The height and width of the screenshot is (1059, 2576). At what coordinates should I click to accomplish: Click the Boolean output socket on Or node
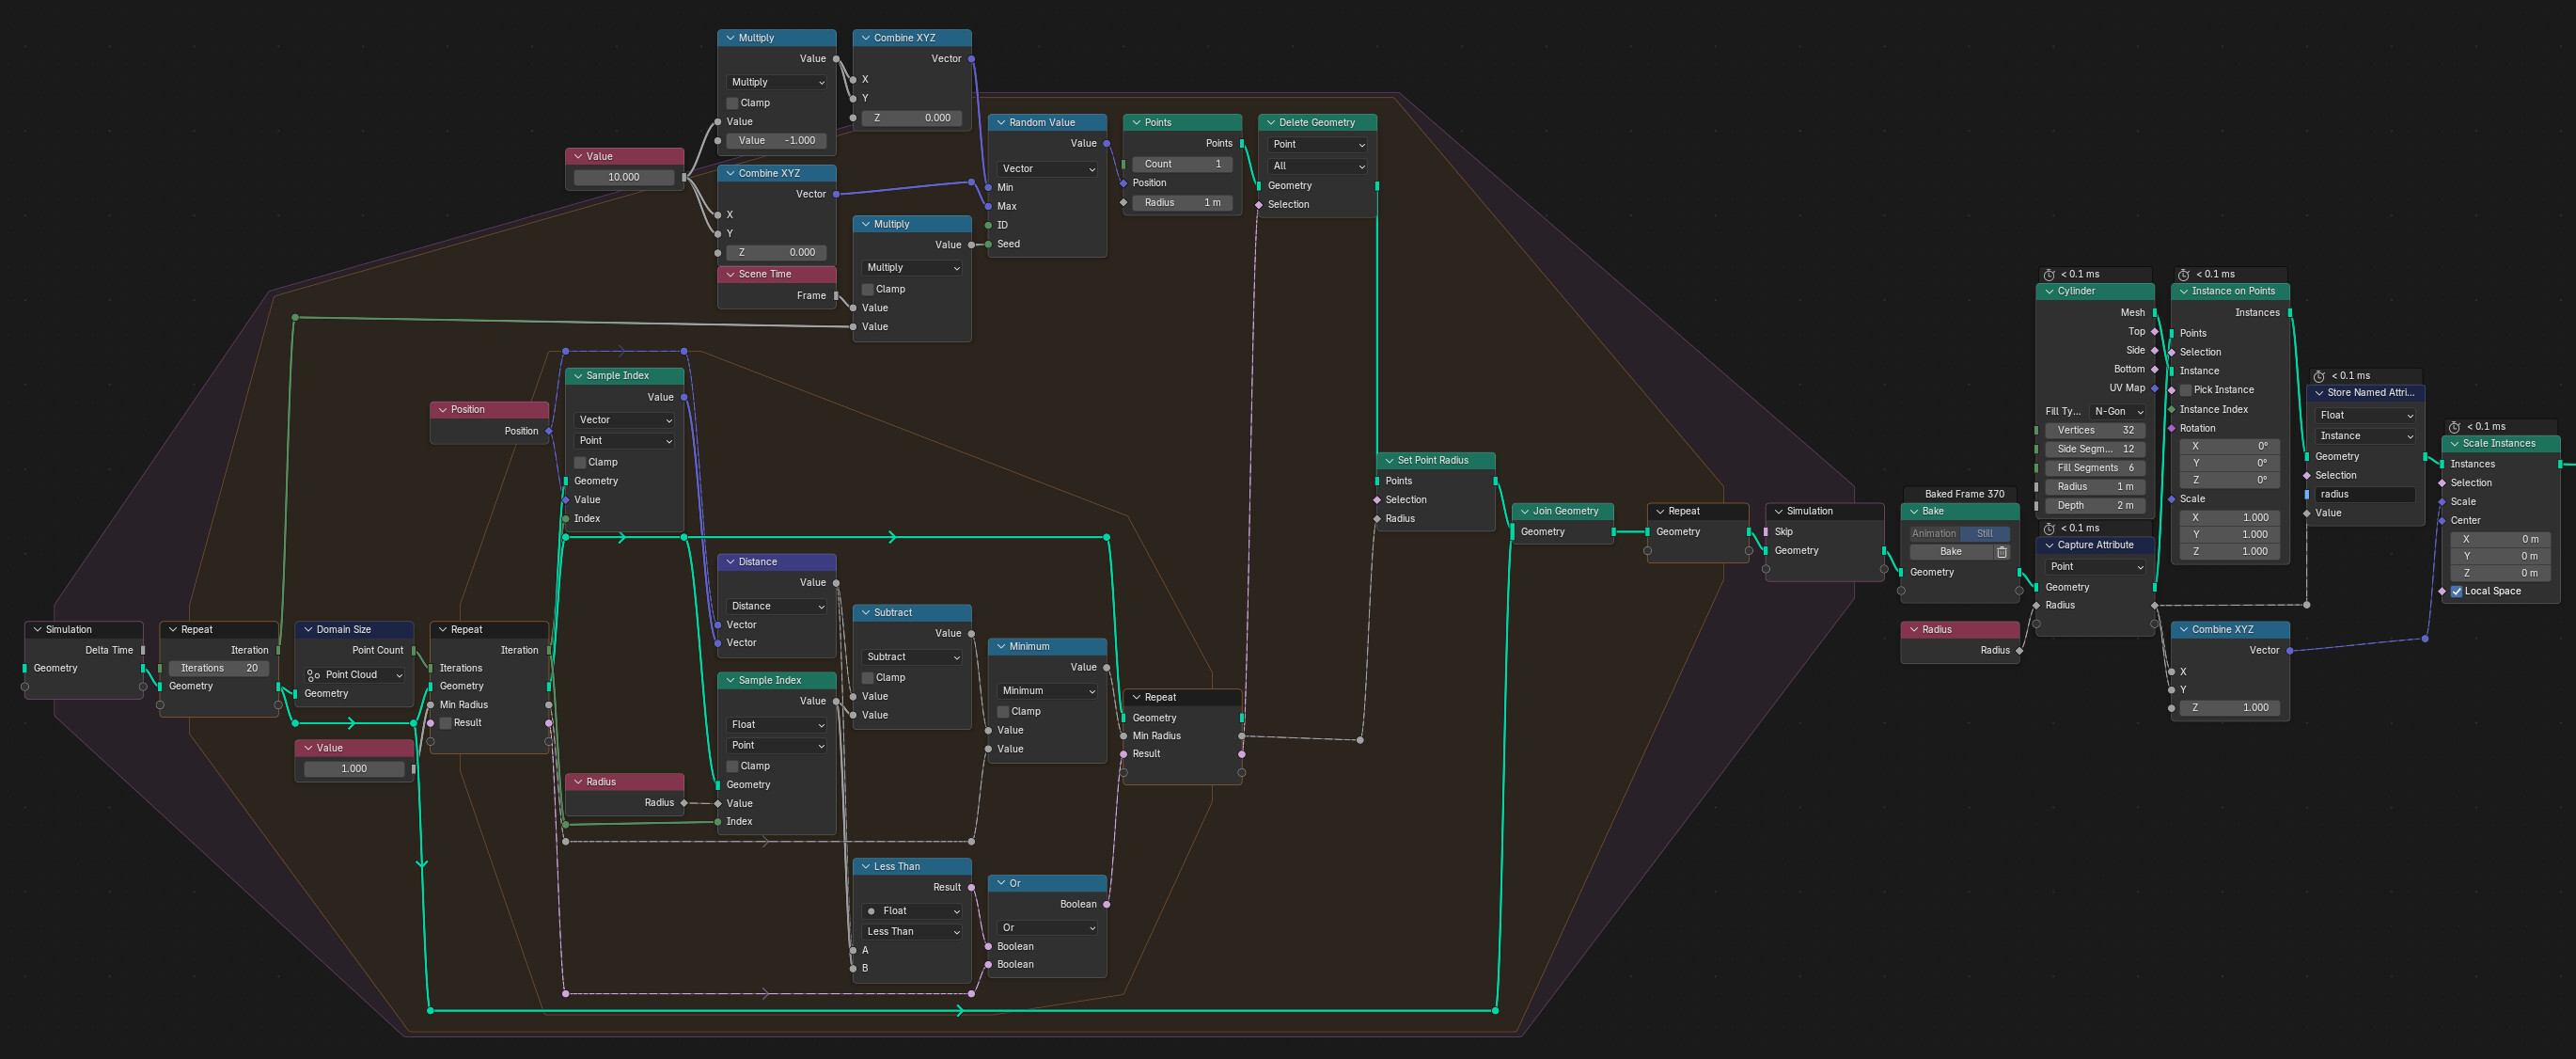point(1106,904)
